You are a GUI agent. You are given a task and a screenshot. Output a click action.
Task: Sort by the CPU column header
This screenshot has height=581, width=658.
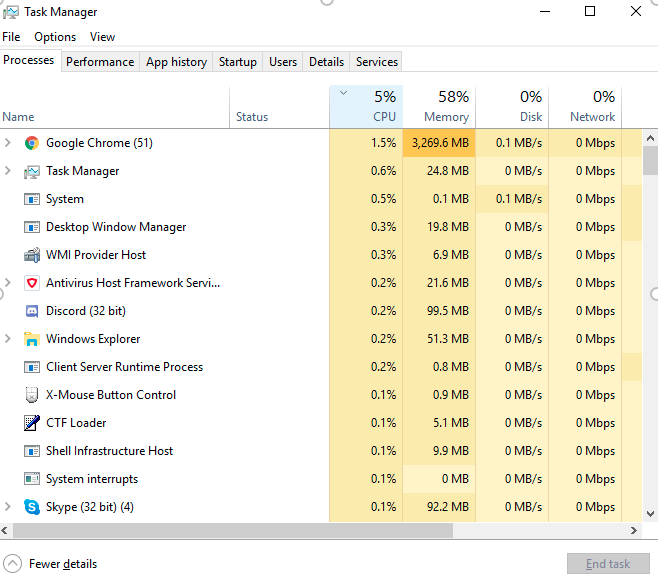click(366, 107)
